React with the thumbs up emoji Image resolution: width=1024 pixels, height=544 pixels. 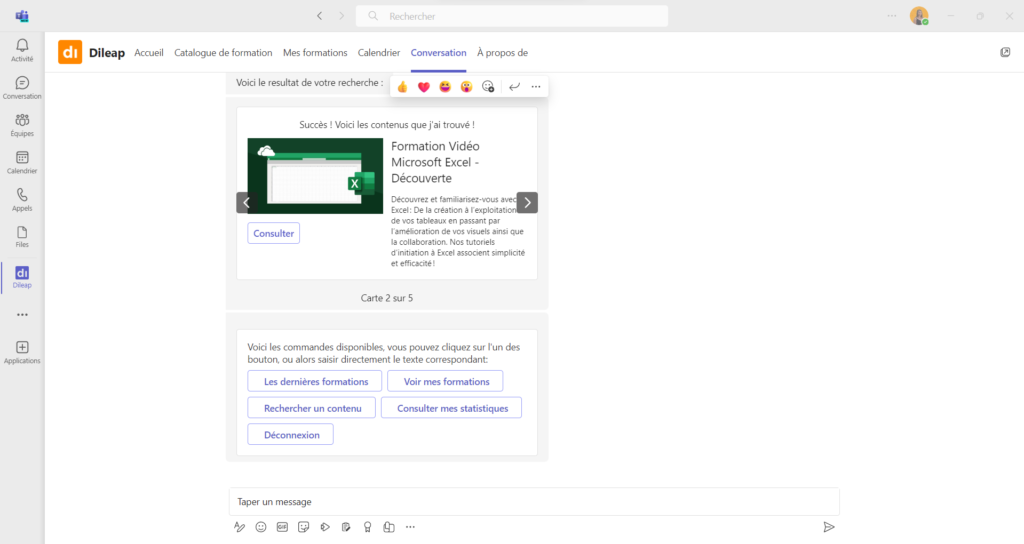402,87
